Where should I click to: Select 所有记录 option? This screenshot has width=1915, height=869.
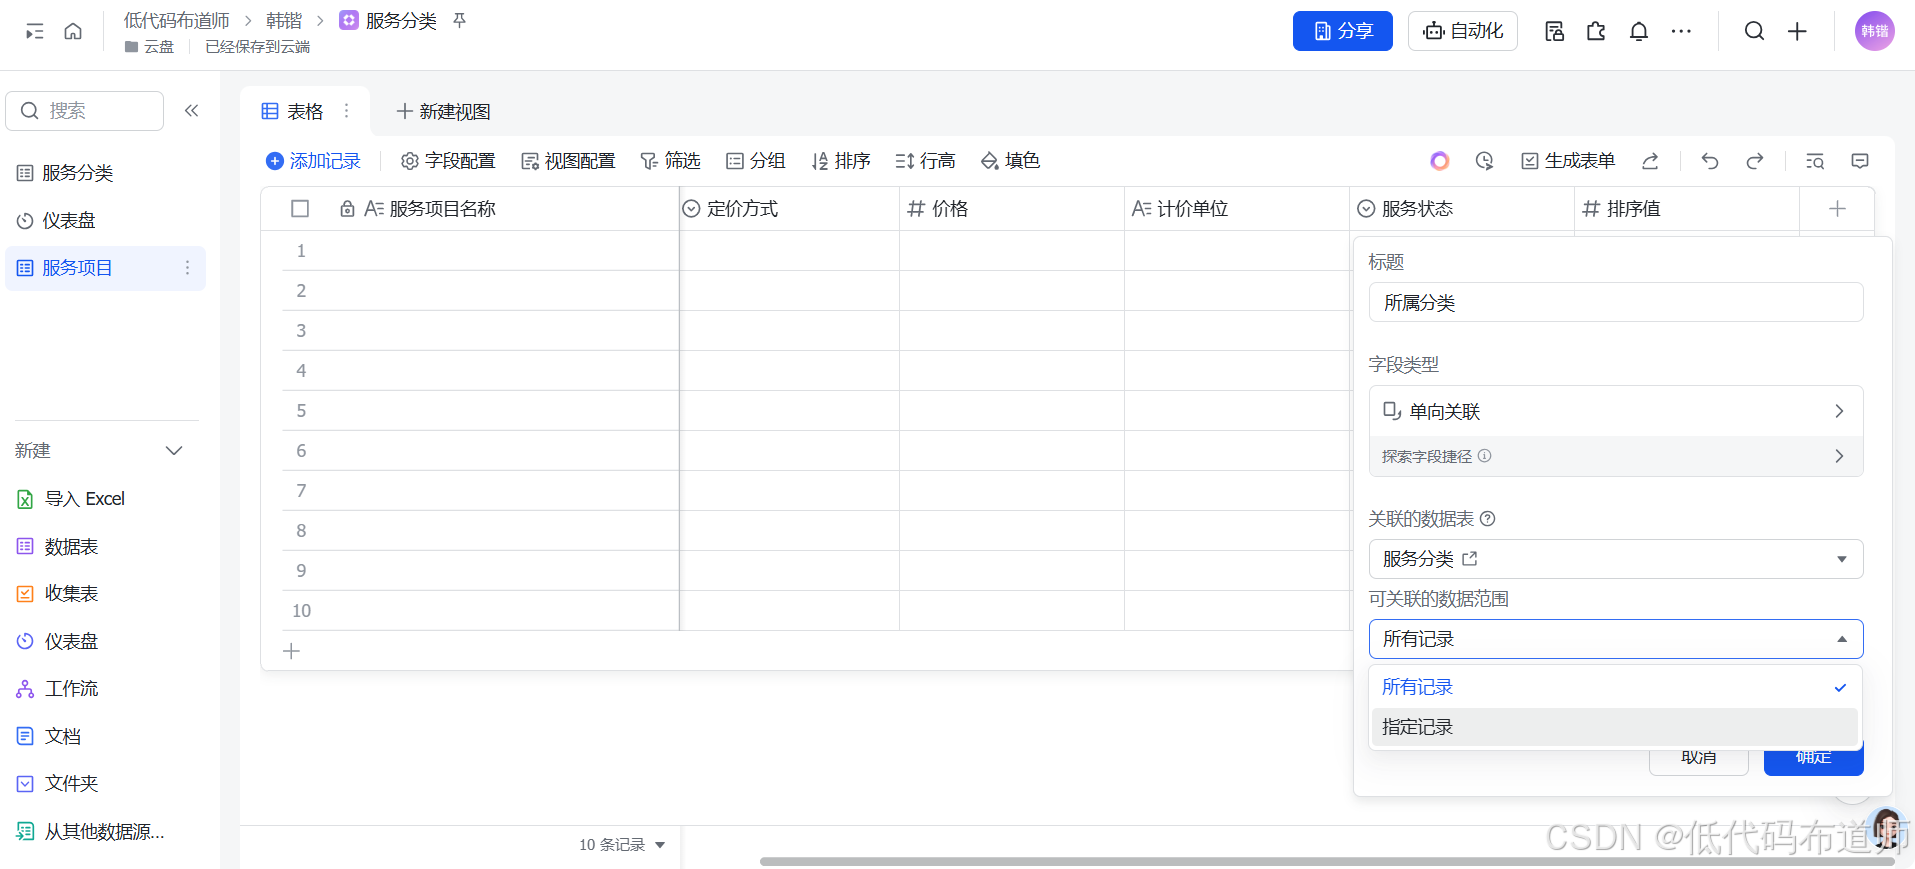(1615, 687)
